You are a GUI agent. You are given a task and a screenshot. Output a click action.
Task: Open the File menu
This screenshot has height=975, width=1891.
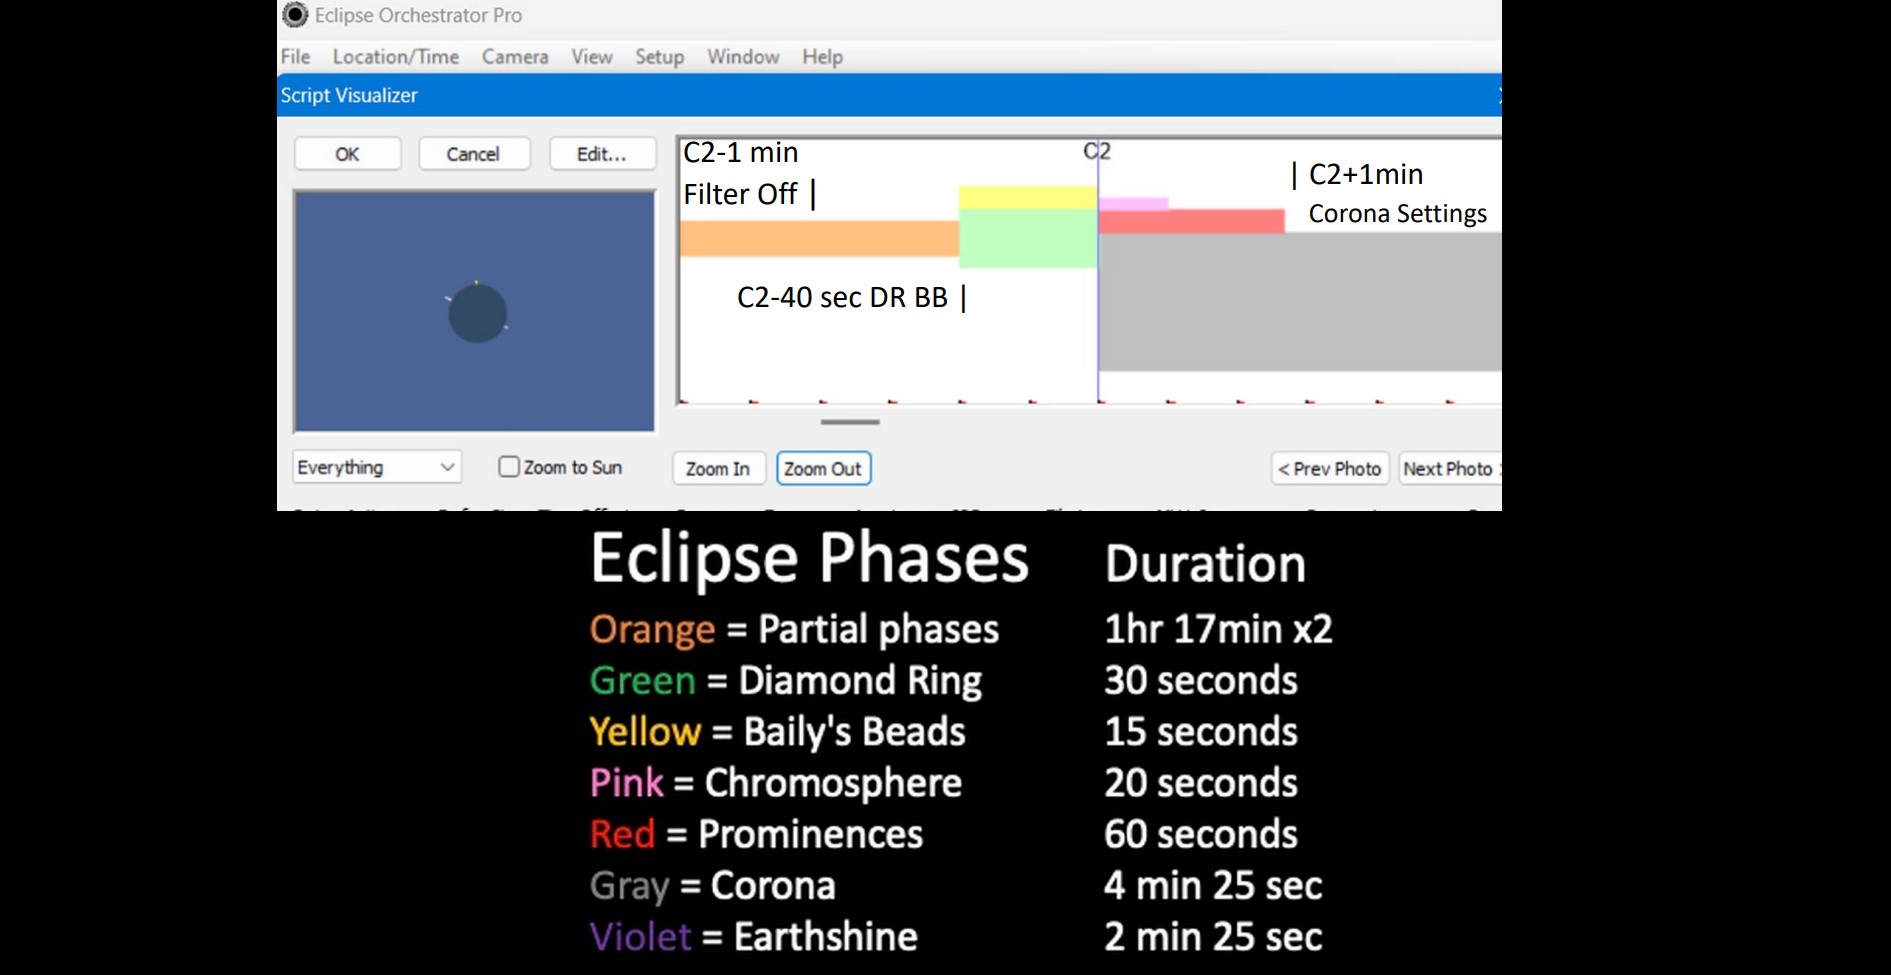(295, 57)
